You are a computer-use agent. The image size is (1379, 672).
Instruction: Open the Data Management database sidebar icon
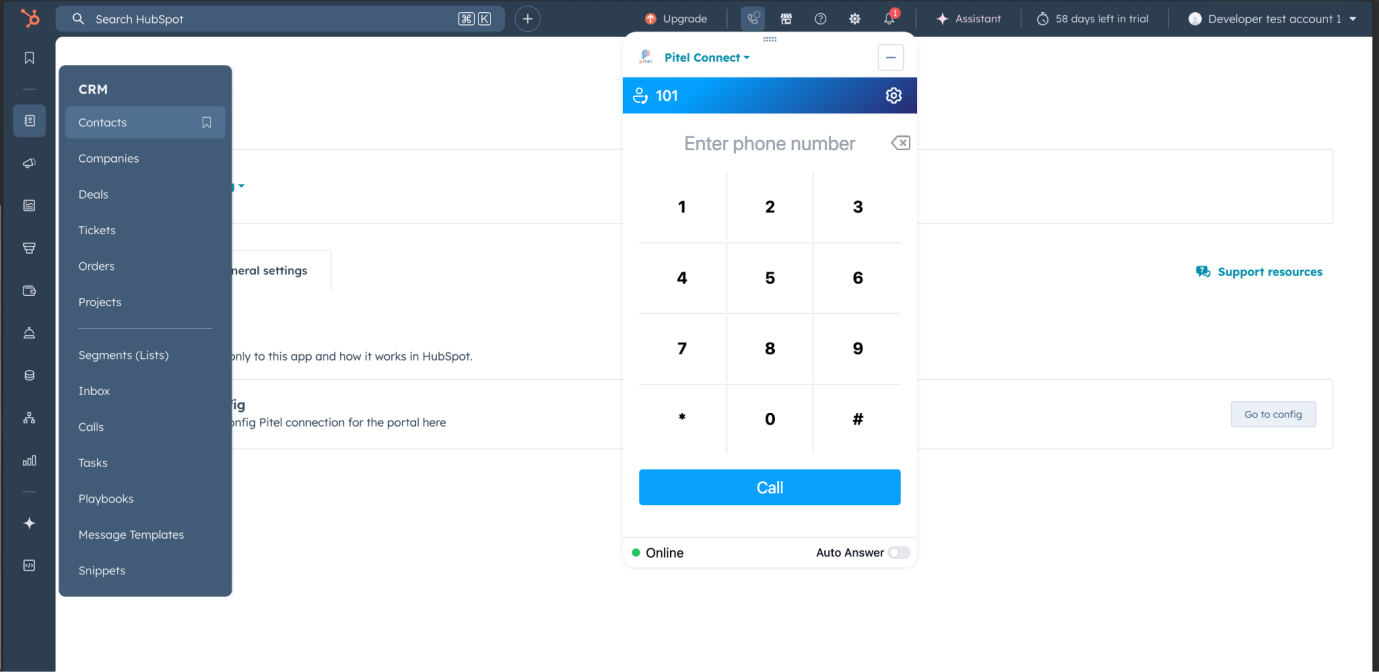29,376
